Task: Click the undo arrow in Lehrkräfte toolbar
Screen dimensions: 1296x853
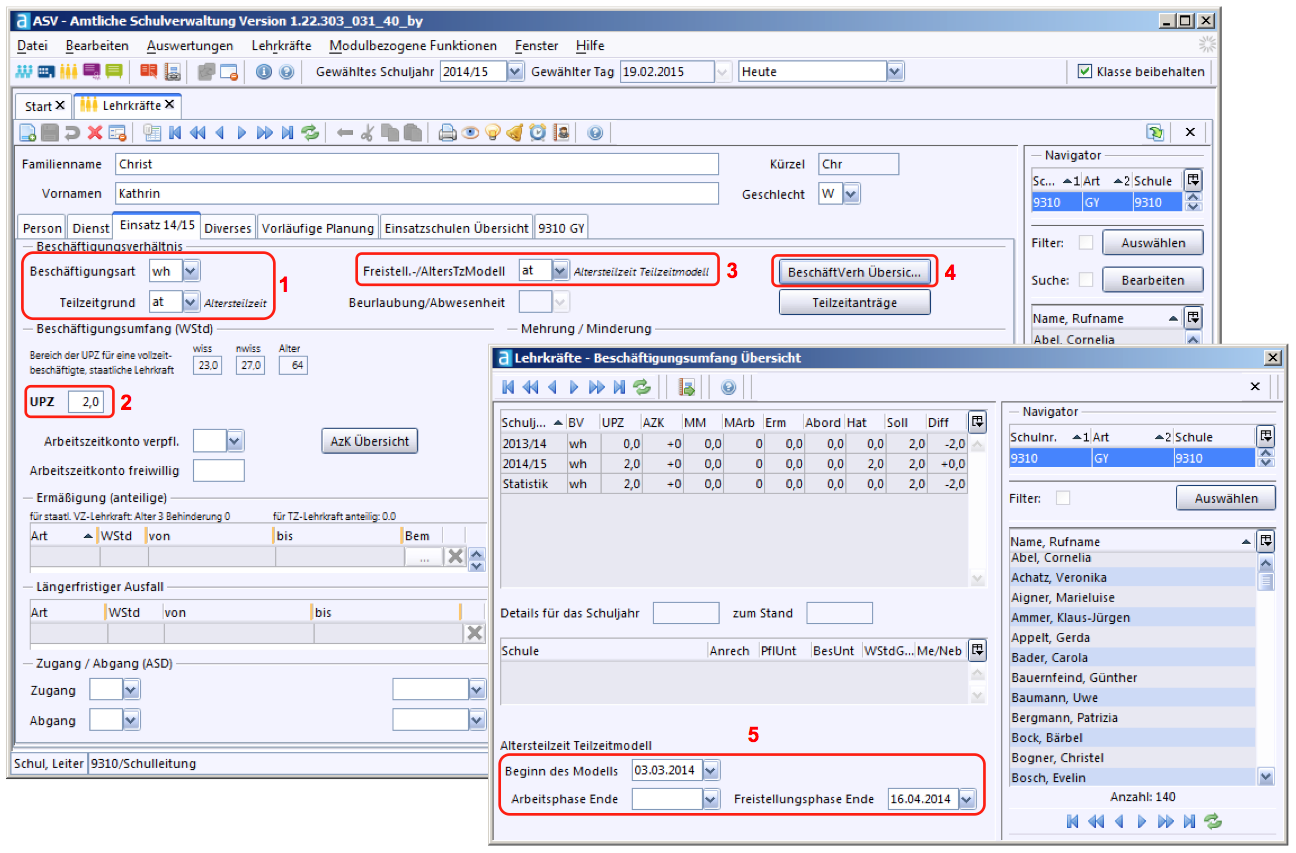Action: (72, 133)
